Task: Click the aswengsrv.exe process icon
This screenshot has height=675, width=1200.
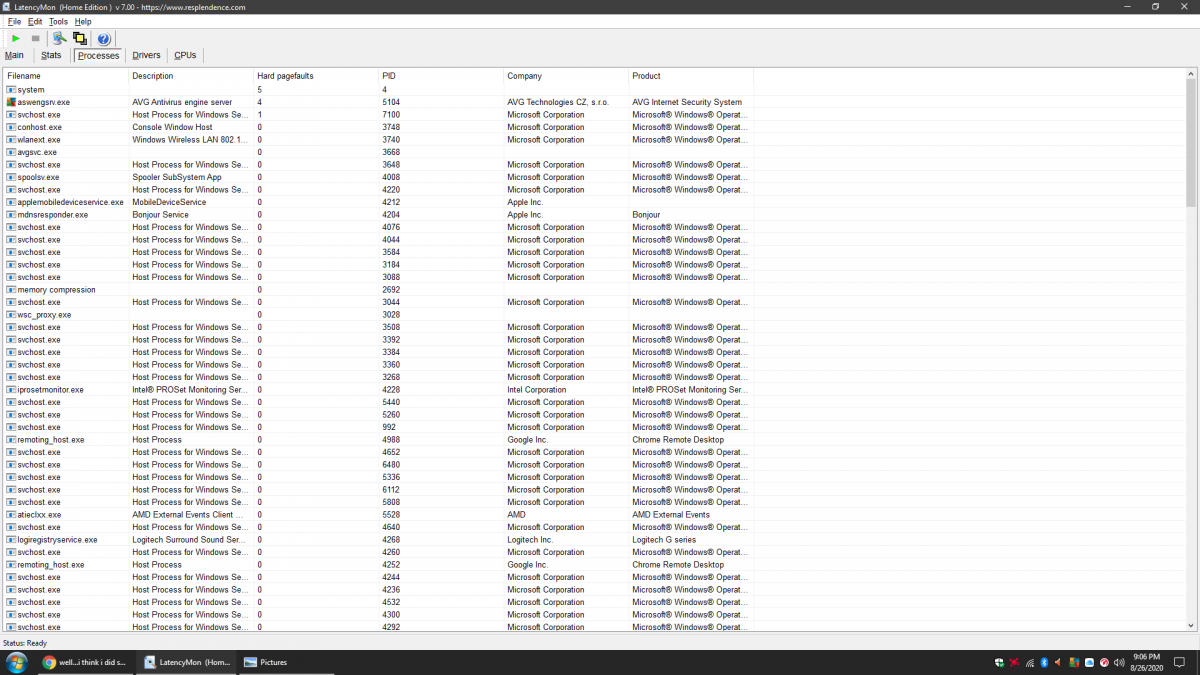Action: click(x=11, y=102)
